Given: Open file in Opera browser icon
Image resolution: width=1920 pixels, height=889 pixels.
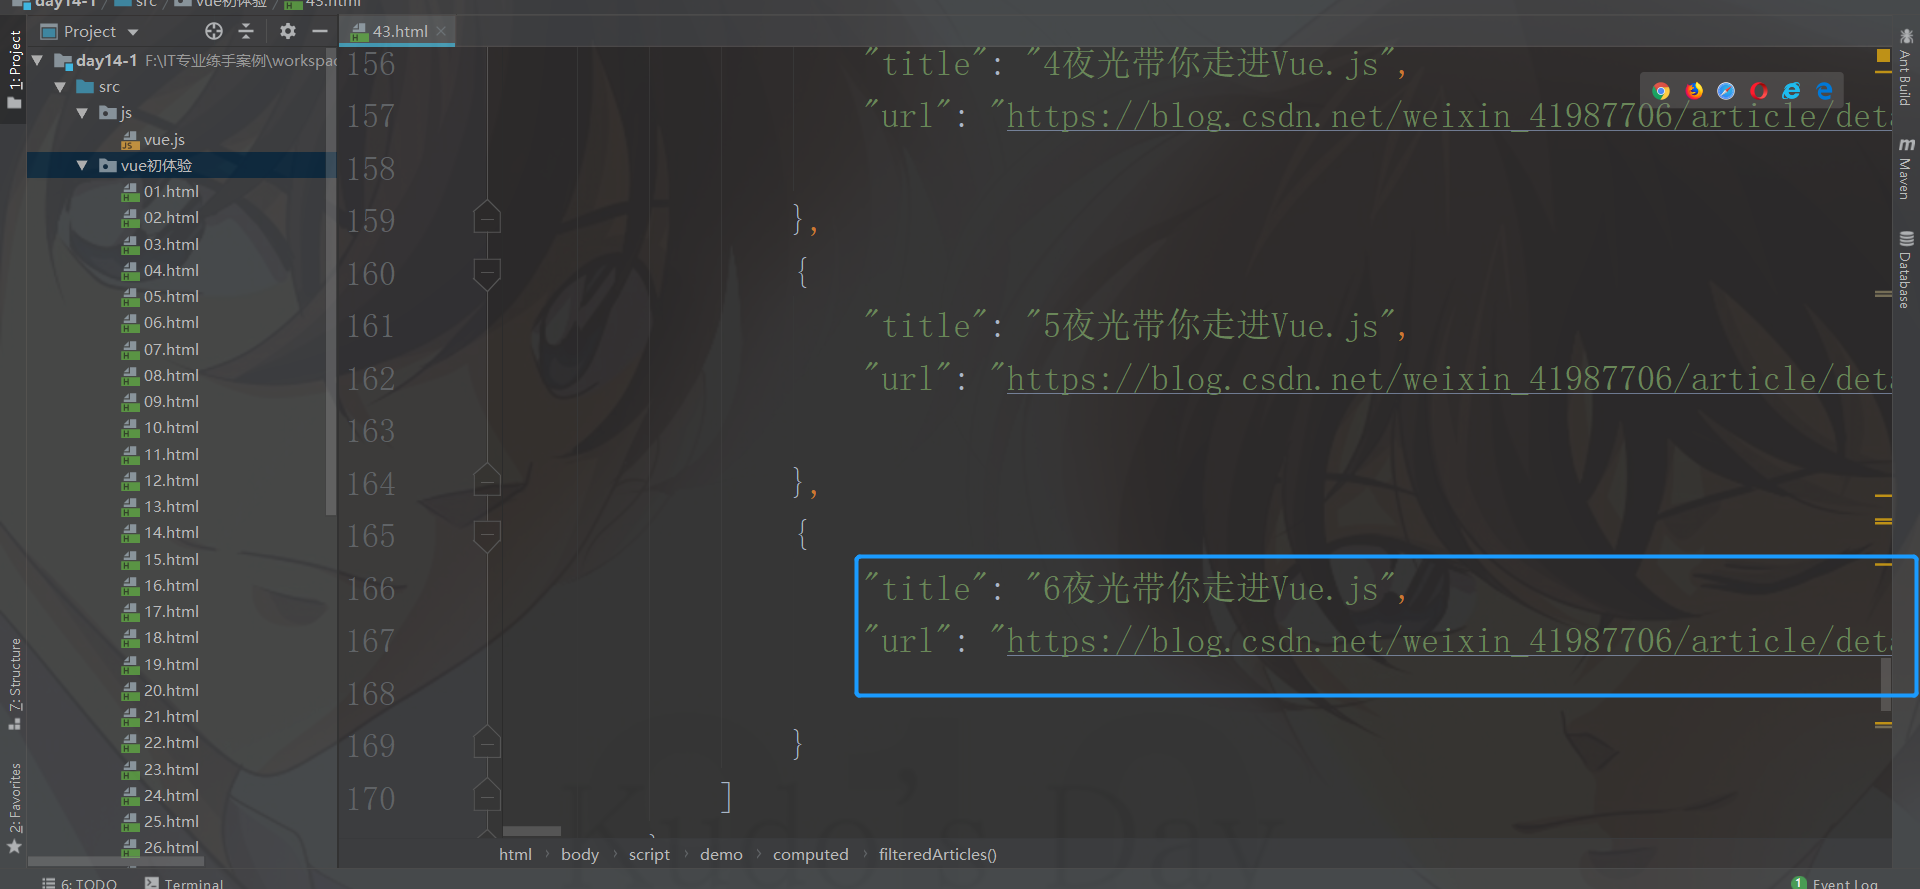Looking at the screenshot, I should [1759, 91].
